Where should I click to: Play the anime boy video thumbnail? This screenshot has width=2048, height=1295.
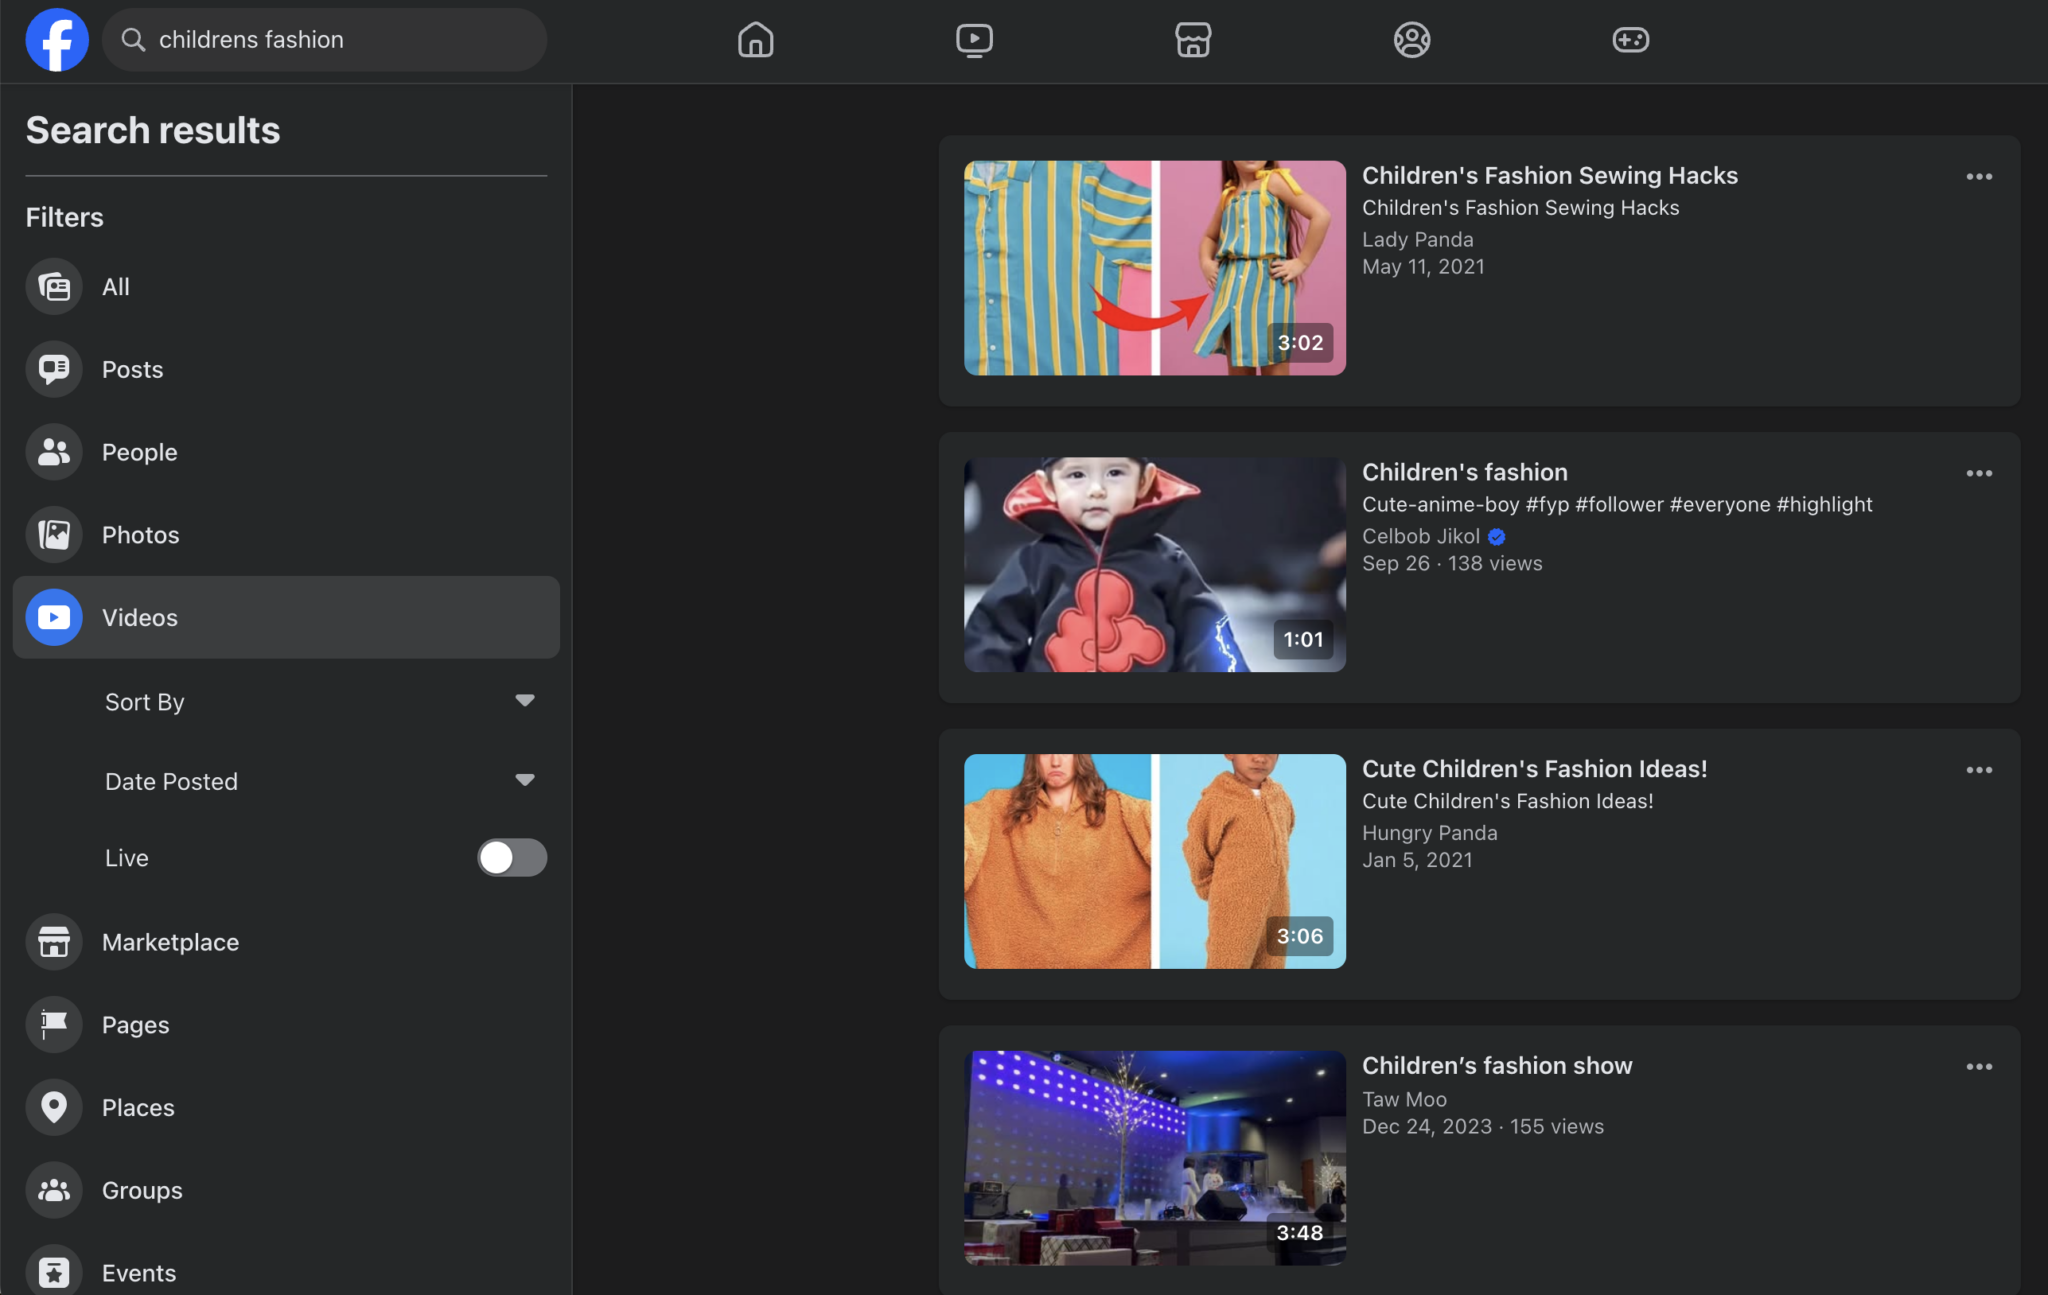(x=1154, y=565)
